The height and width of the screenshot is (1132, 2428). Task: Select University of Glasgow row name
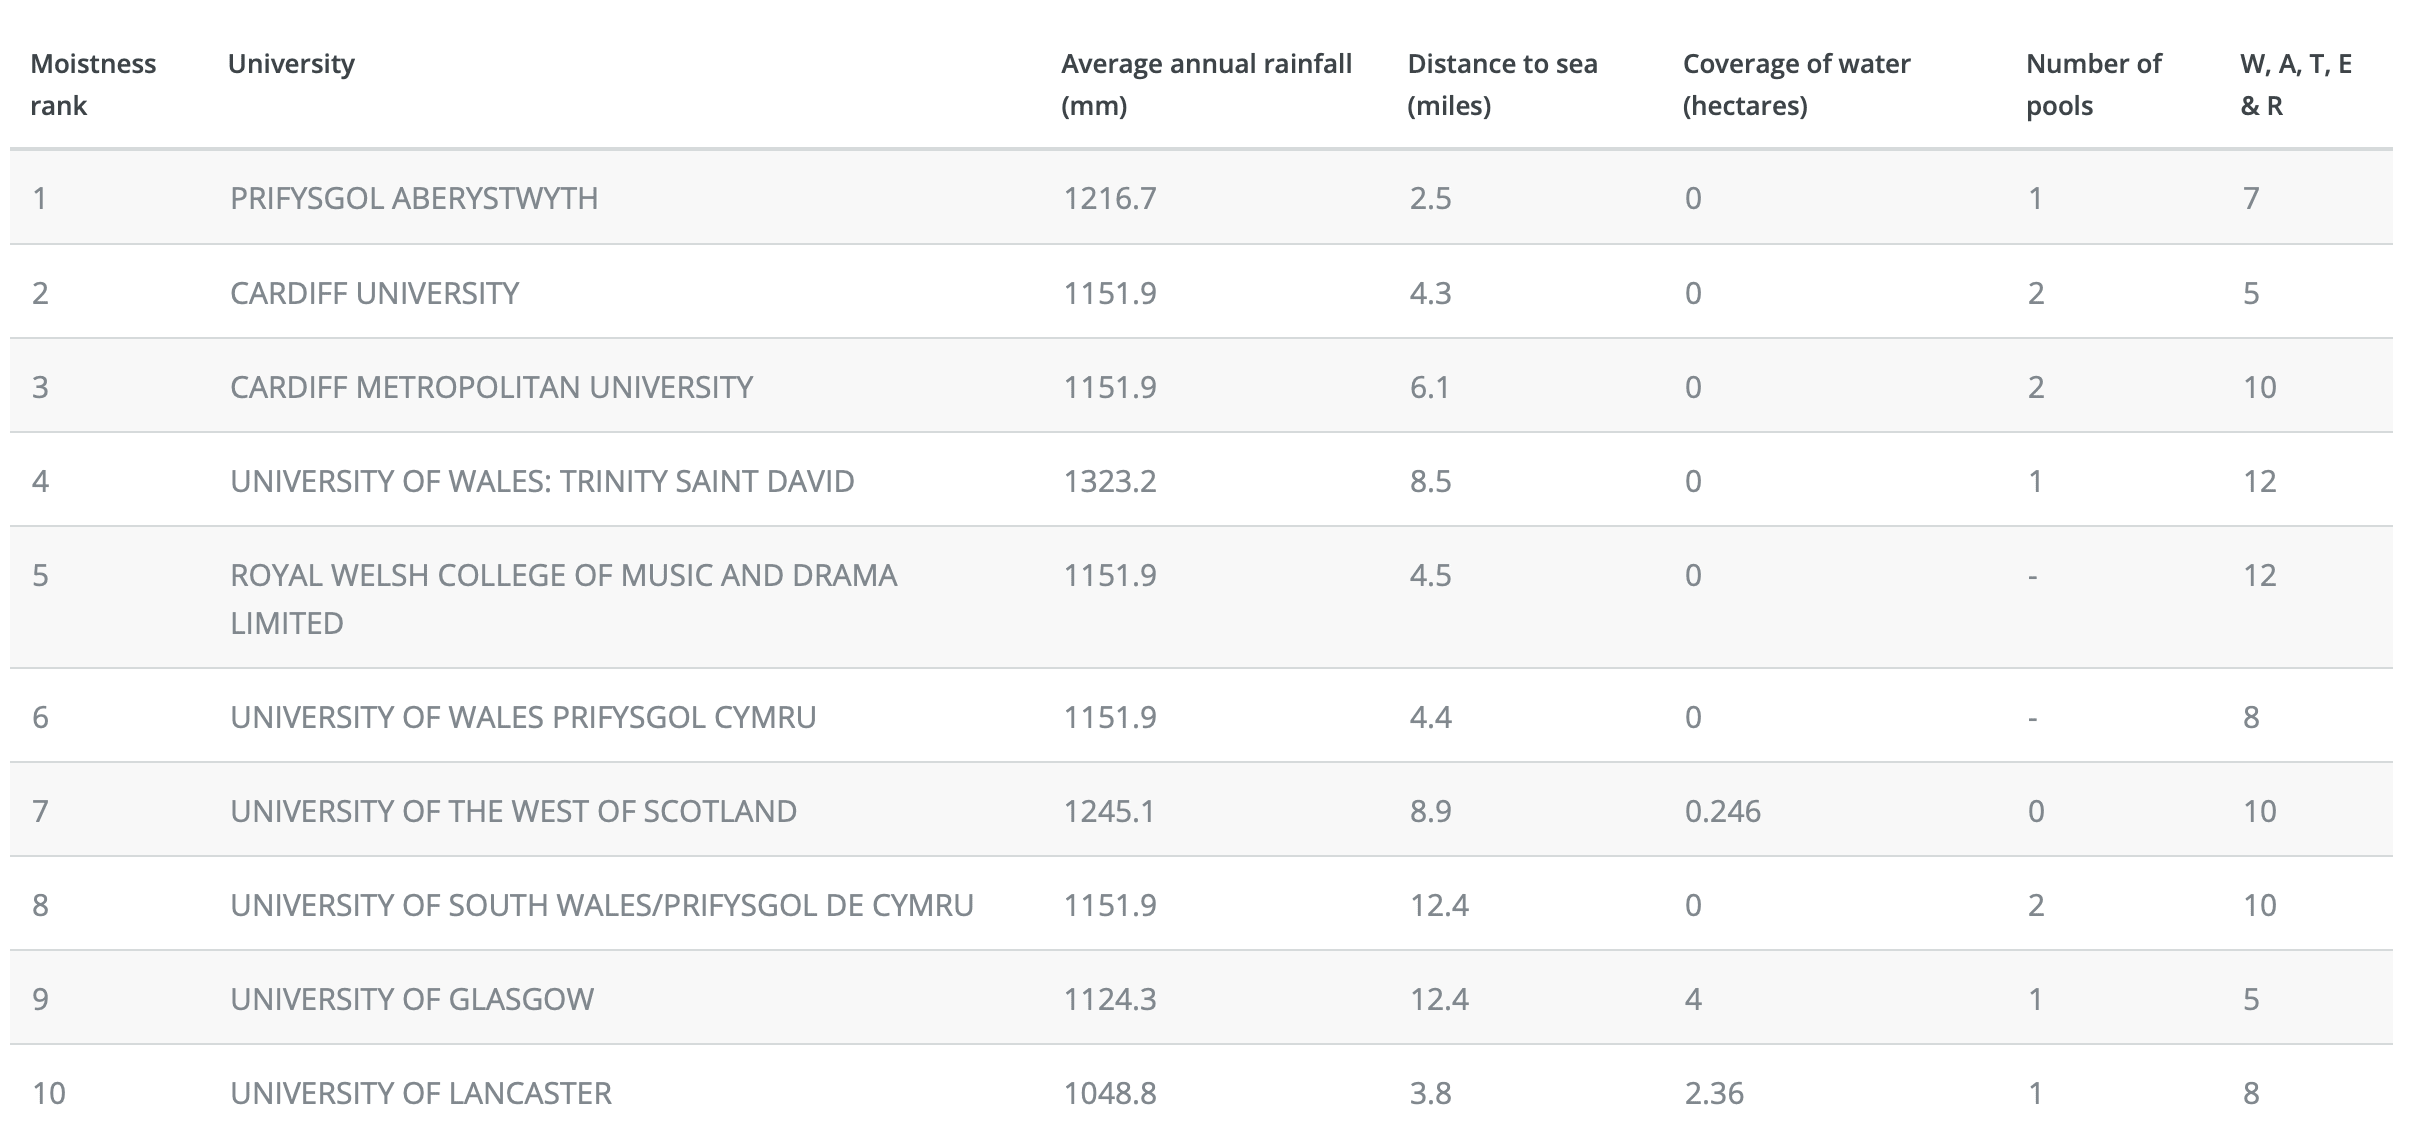(x=412, y=999)
